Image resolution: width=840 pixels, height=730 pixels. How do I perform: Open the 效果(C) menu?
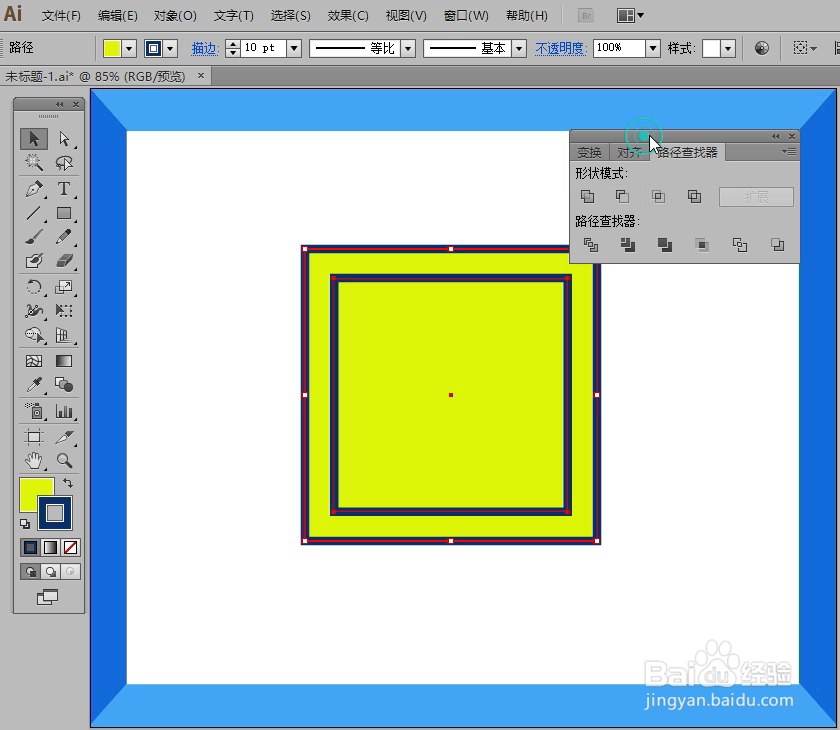click(x=348, y=16)
